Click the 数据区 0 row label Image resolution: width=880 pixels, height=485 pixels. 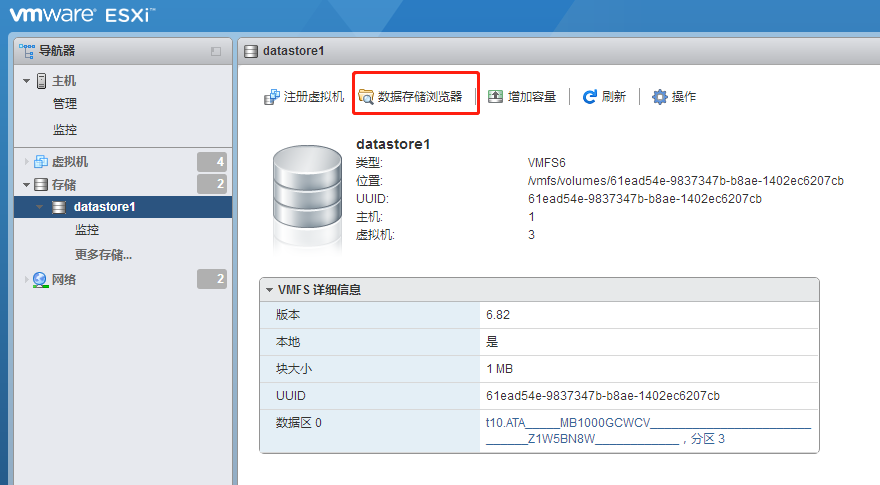click(299, 423)
